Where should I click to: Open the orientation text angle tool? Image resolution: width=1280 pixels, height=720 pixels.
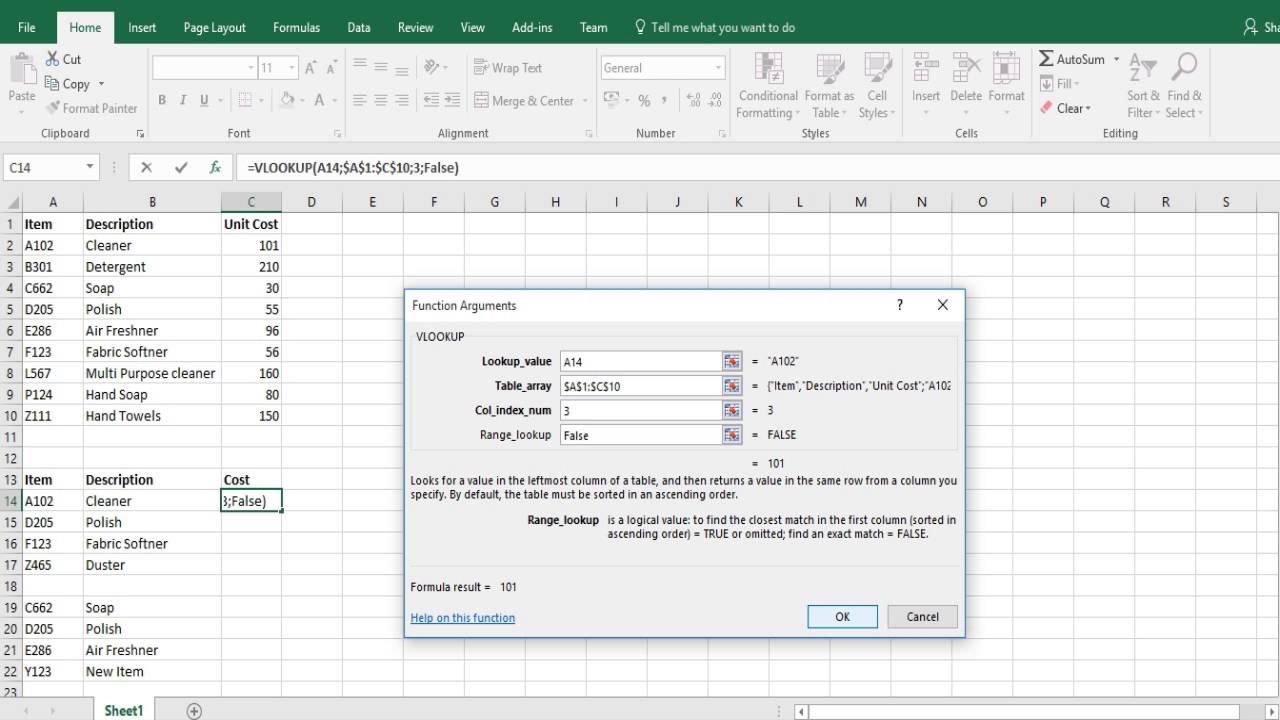[x=432, y=68]
